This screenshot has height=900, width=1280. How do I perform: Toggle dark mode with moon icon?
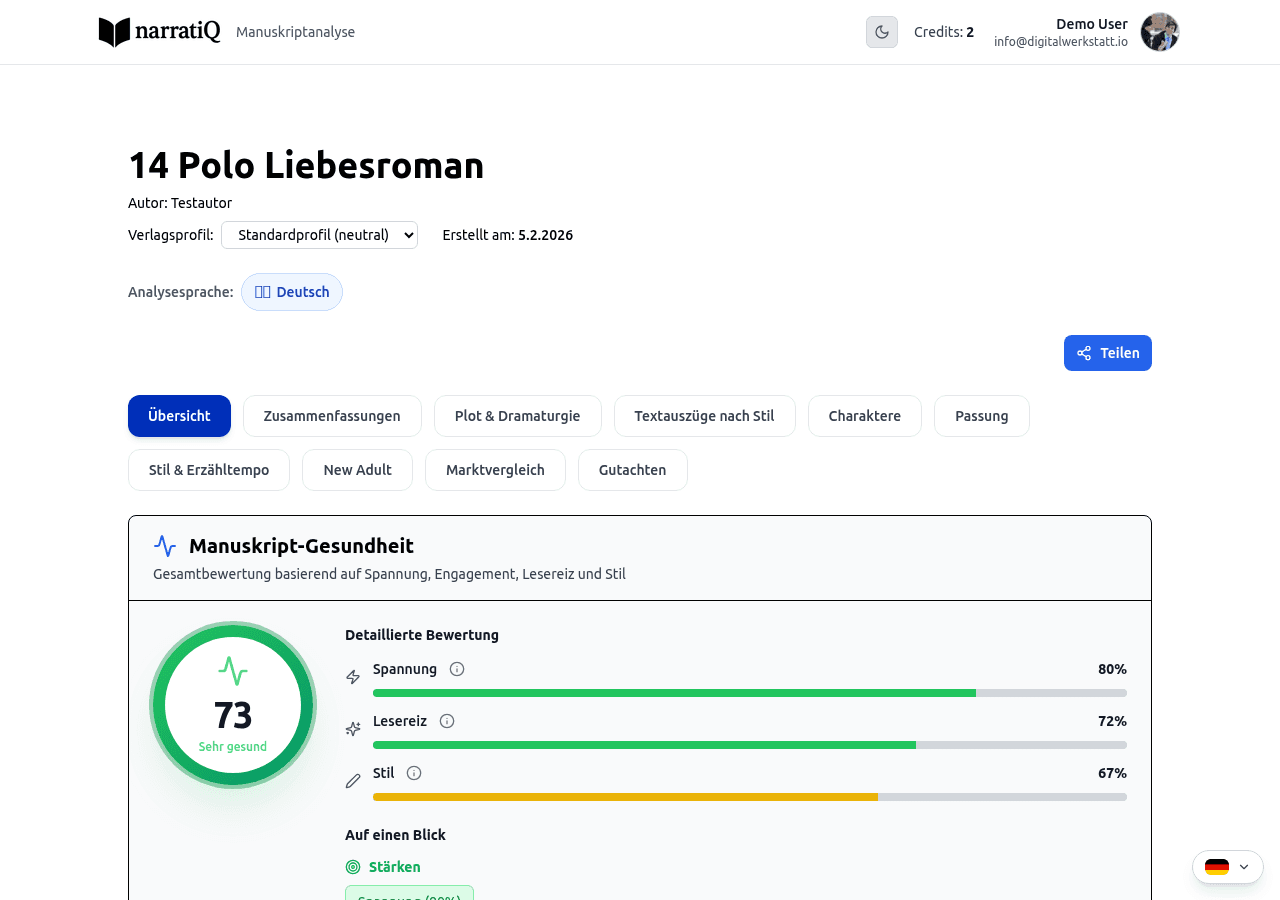pyautogui.click(x=881, y=32)
